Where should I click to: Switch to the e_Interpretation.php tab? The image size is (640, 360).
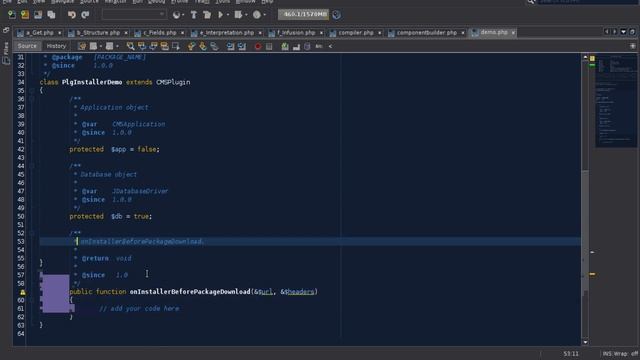227,33
